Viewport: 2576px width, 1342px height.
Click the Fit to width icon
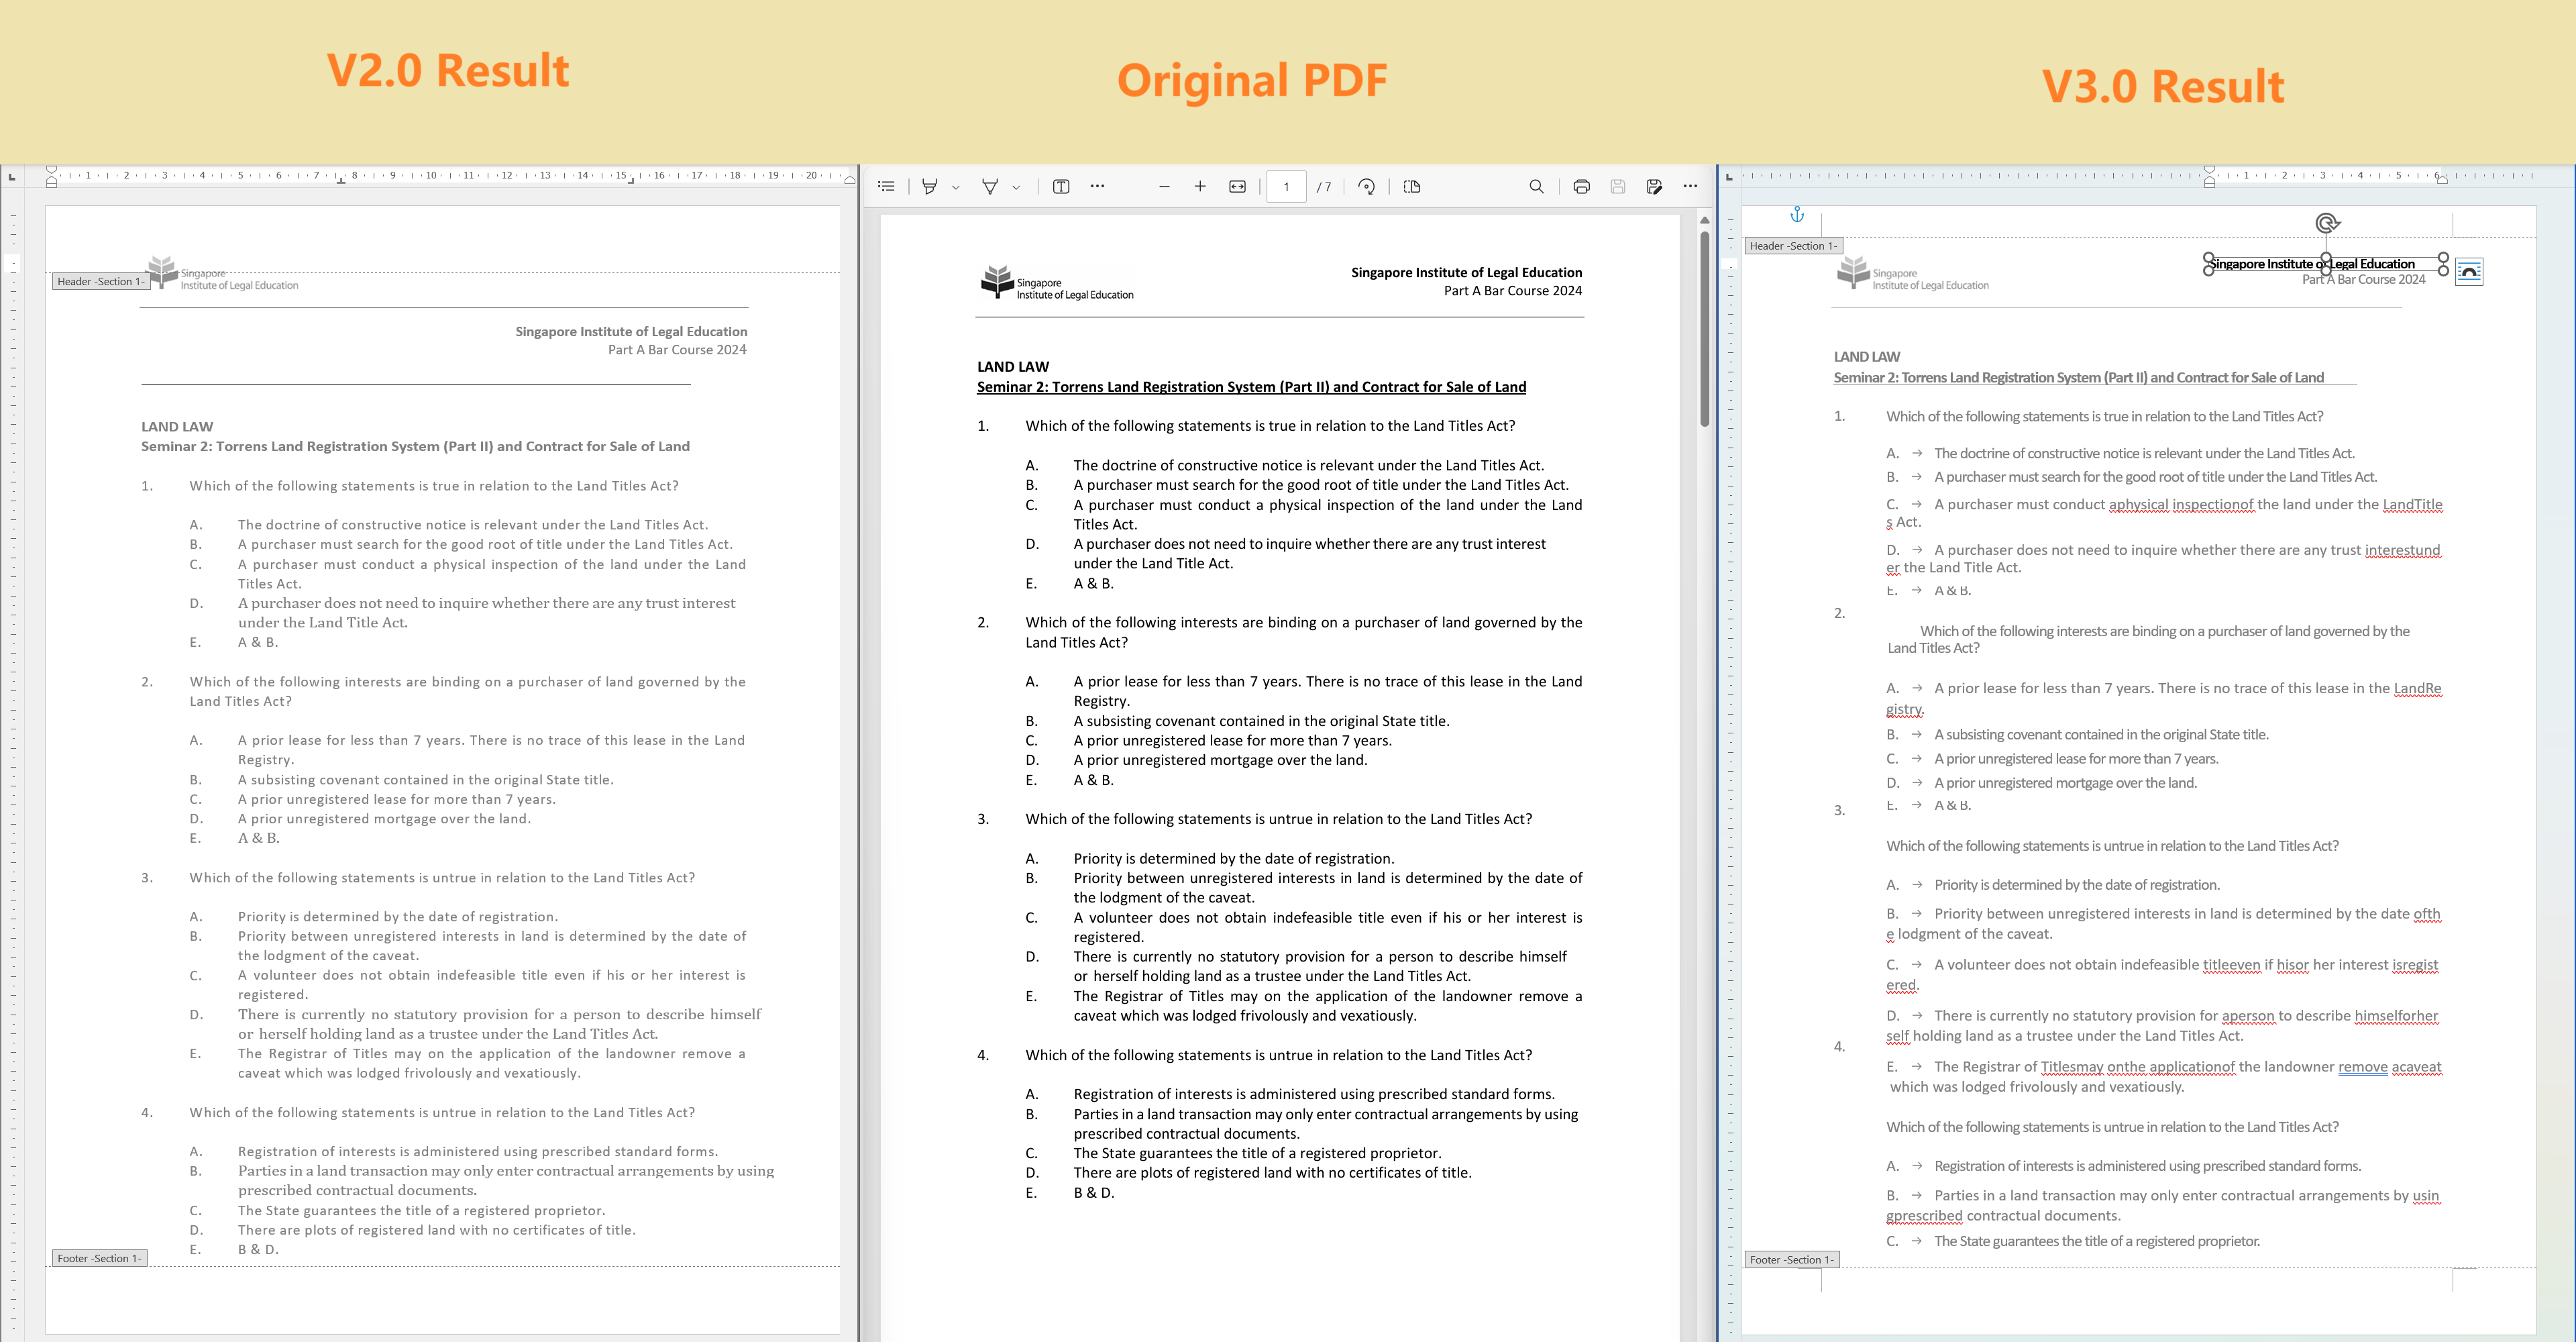[x=1237, y=186]
